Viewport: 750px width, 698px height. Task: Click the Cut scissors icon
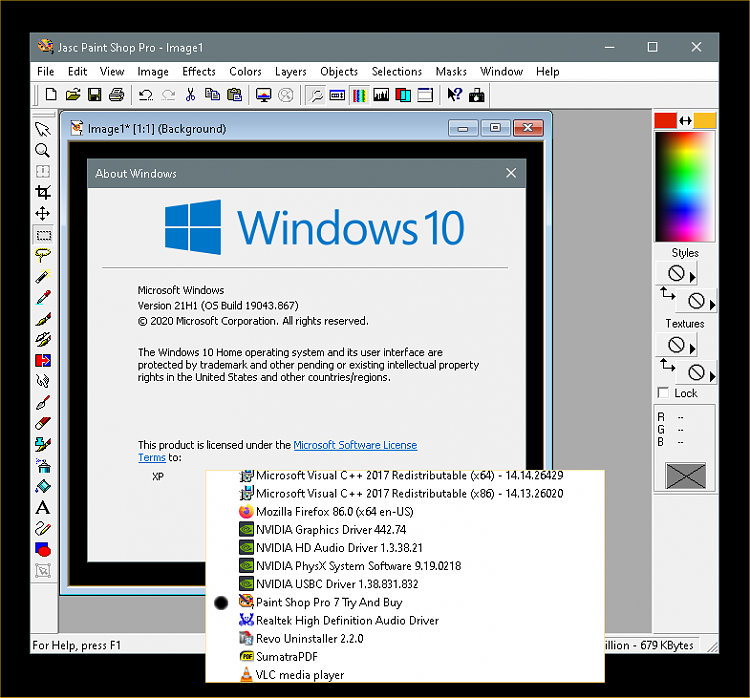tap(190, 95)
